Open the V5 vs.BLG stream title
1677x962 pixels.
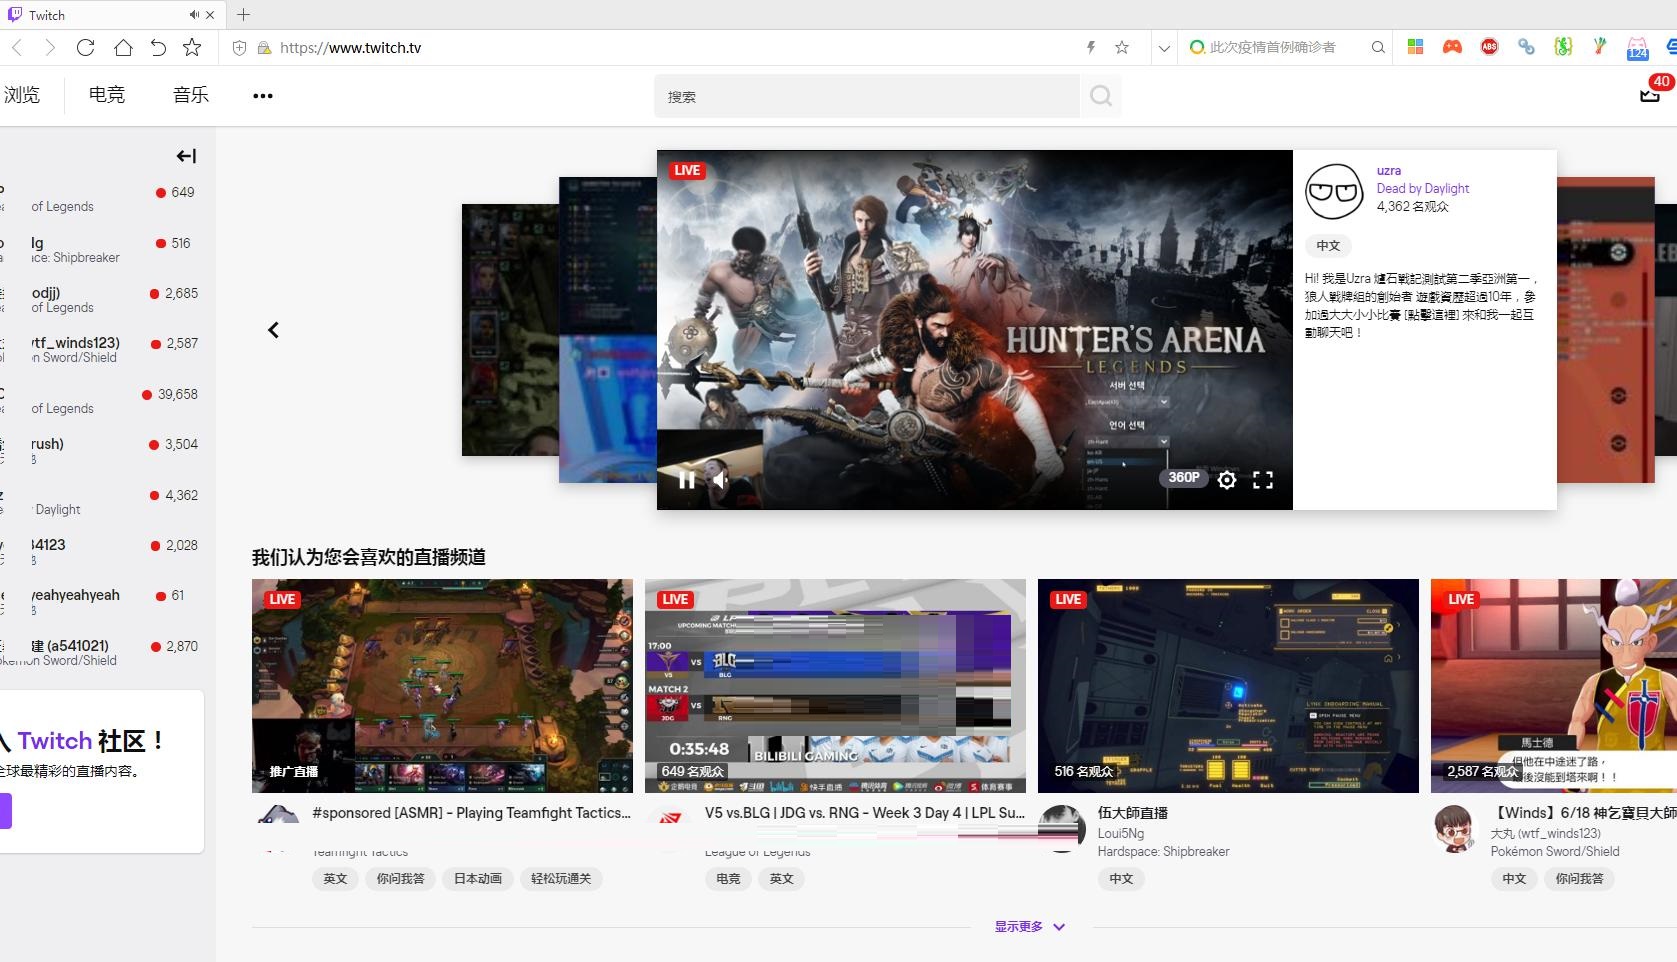(x=865, y=813)
